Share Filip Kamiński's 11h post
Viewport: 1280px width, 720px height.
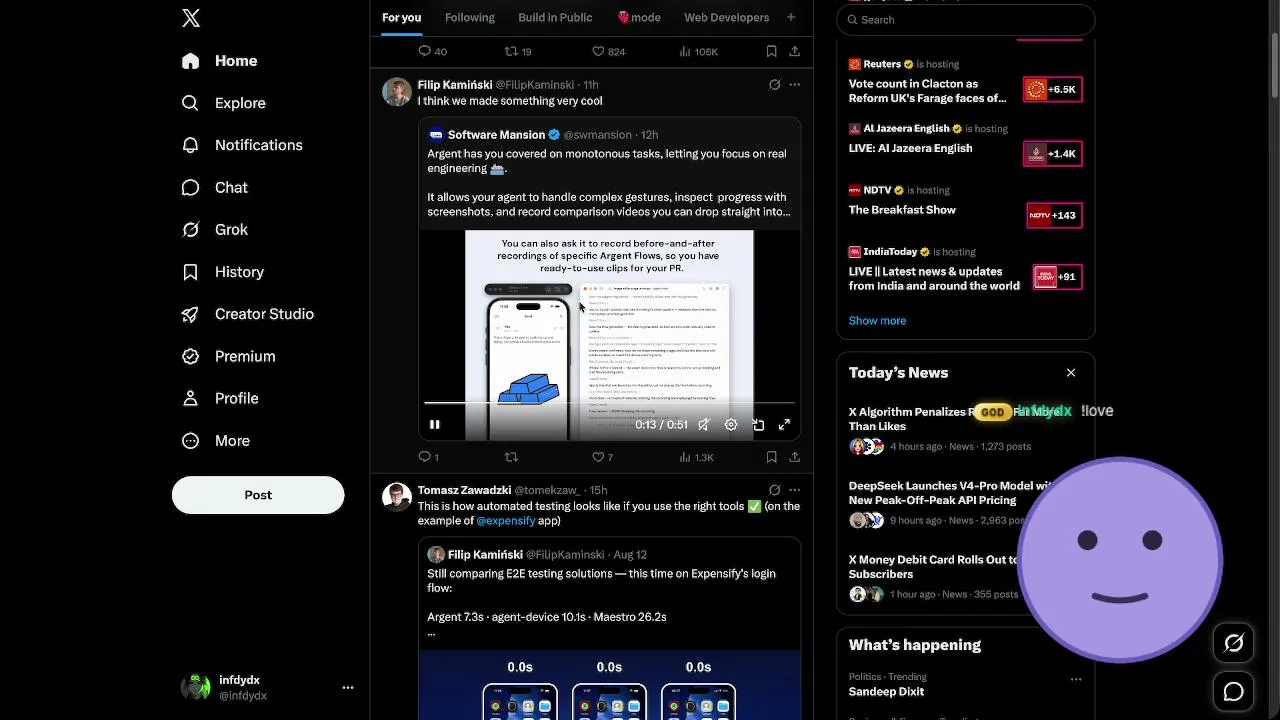click(x=794, y=457)
